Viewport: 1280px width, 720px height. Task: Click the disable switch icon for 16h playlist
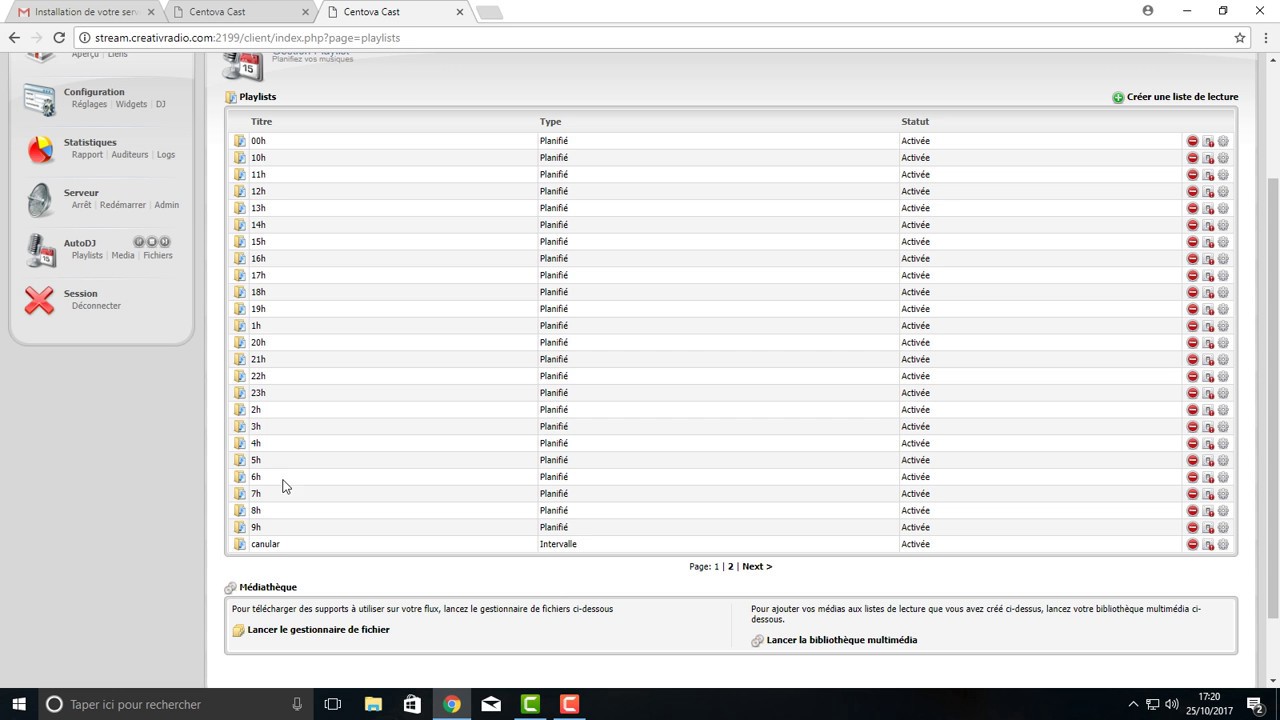(x=1208, y=259)
